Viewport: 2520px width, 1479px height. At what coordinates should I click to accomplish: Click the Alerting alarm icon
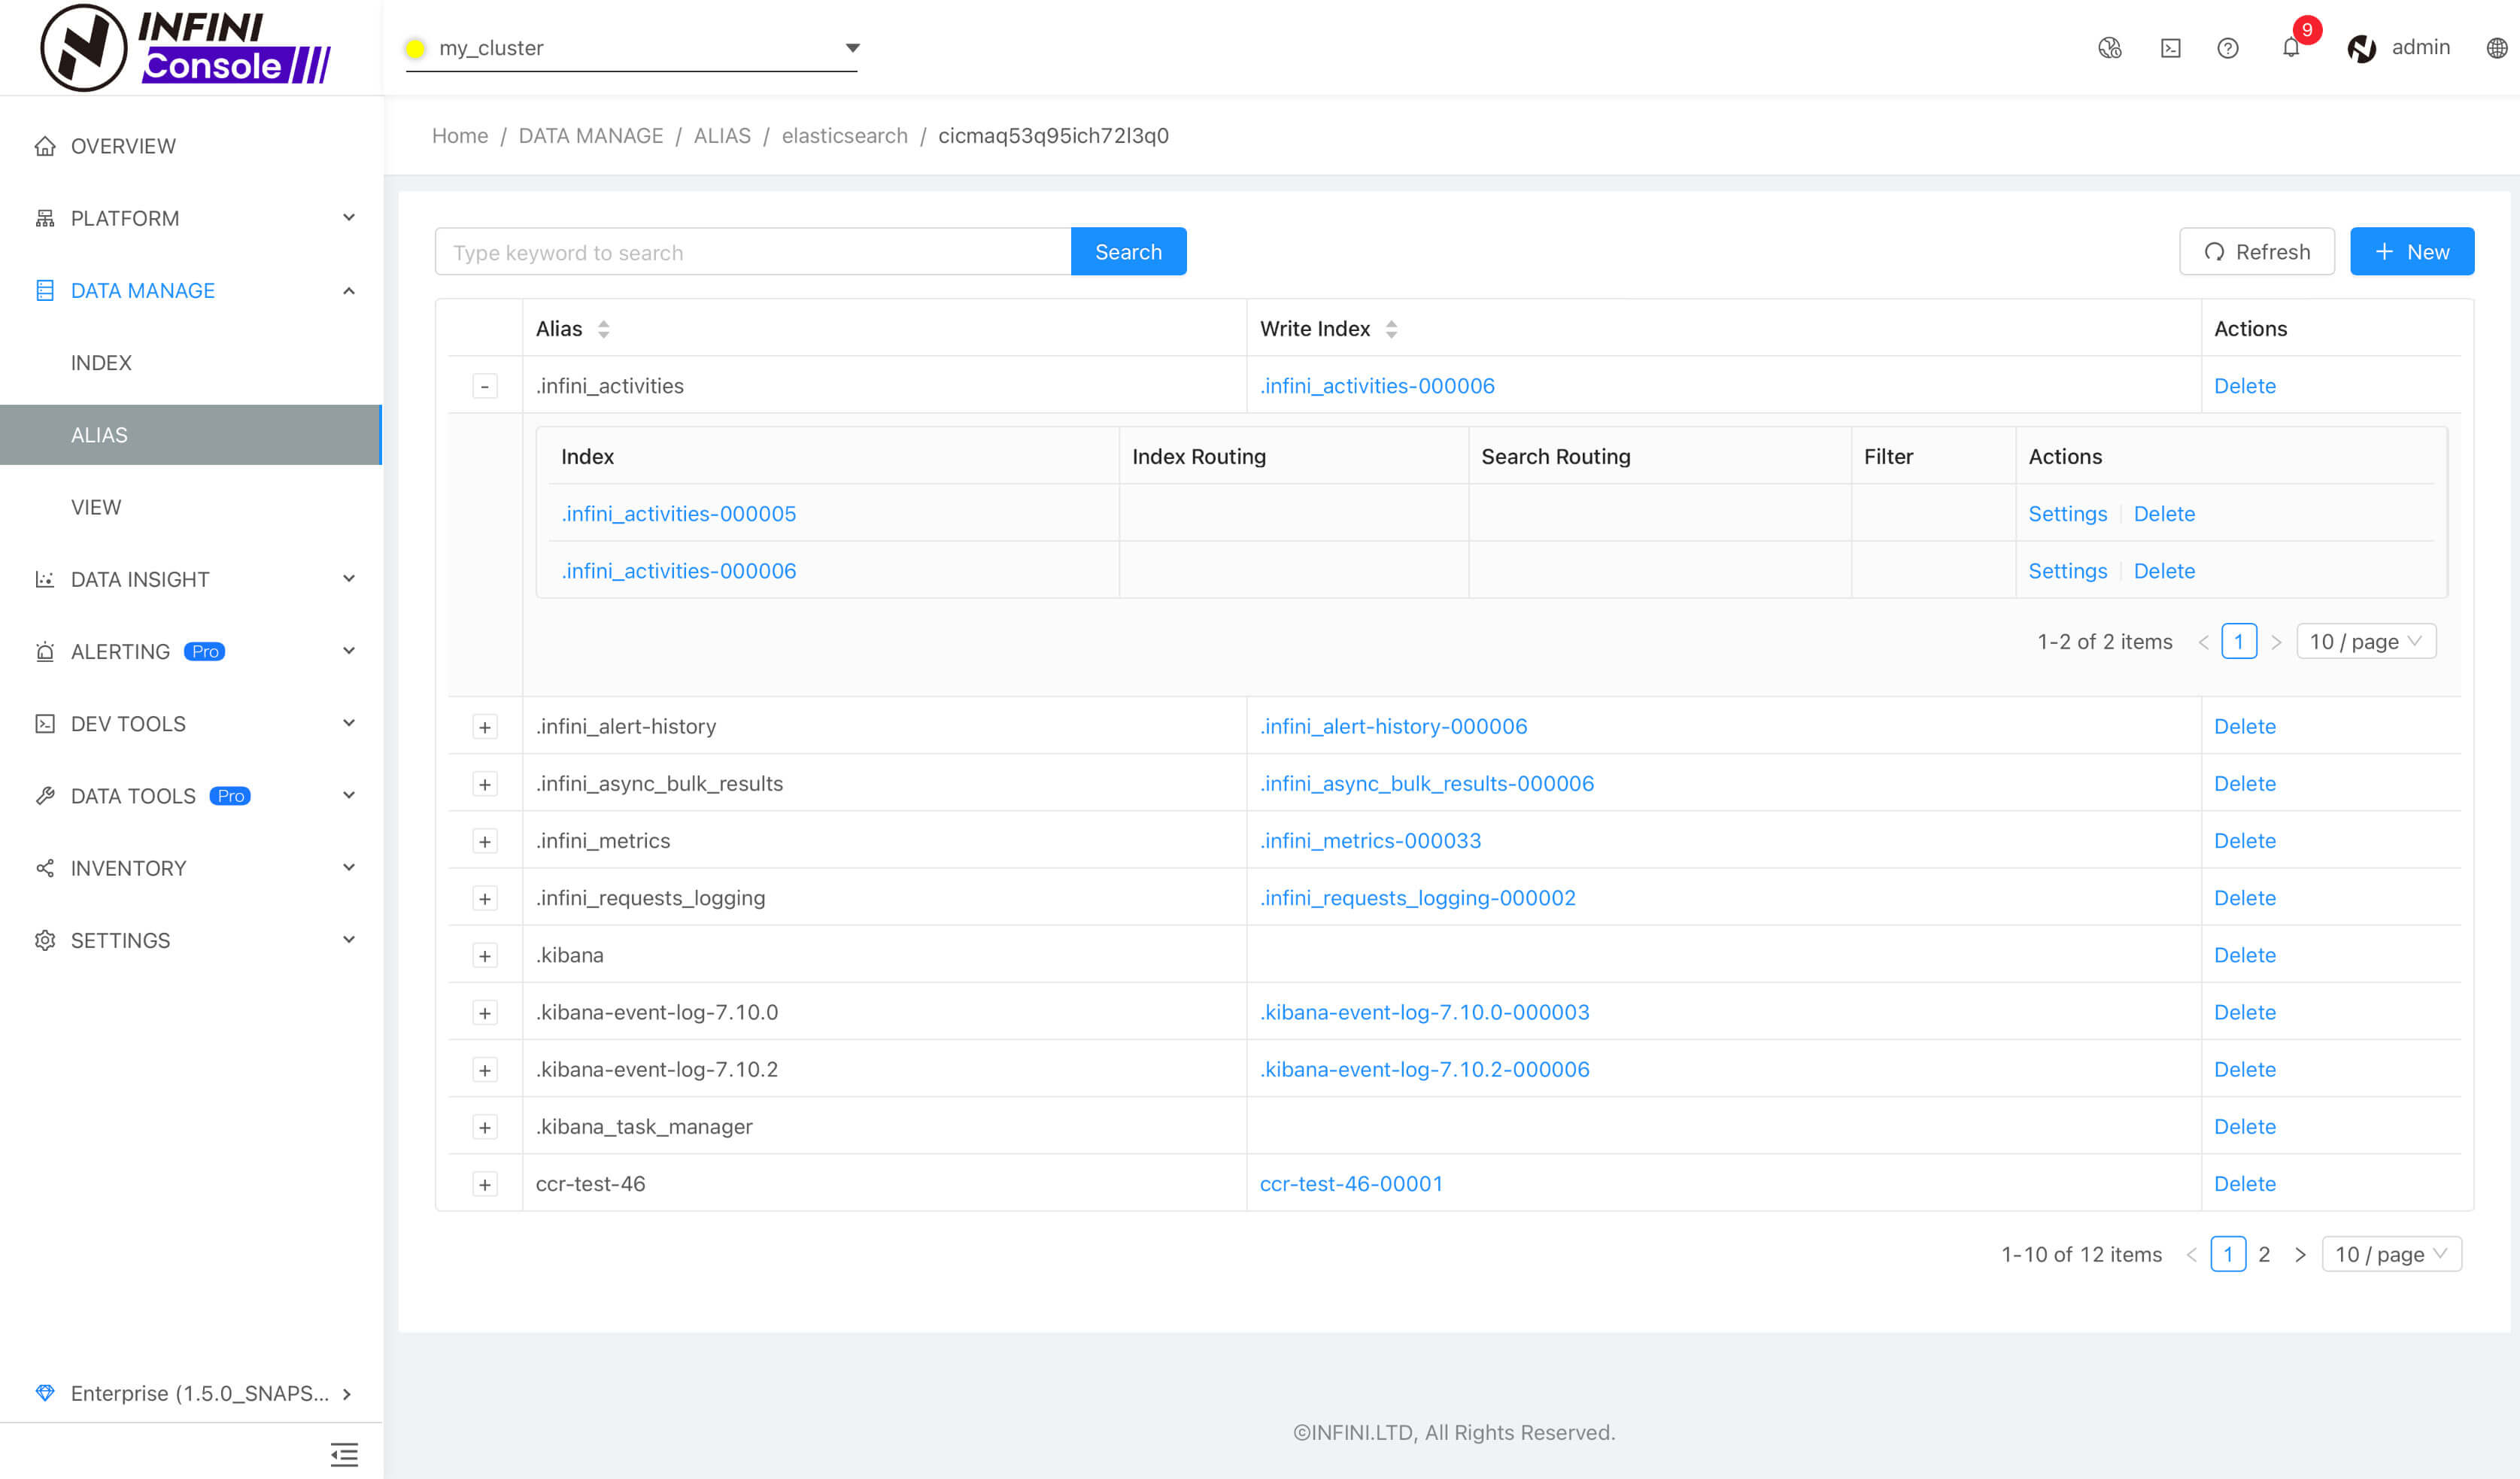45,651
